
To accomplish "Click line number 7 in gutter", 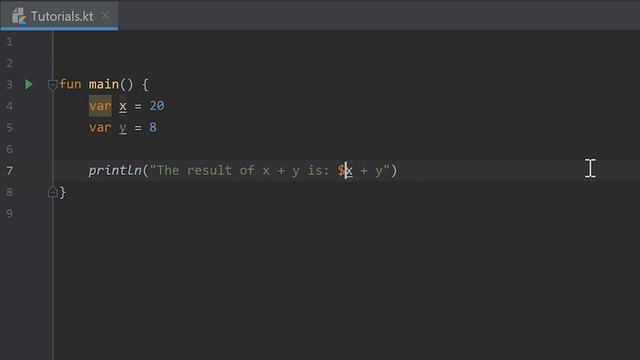I will point(9,170).
